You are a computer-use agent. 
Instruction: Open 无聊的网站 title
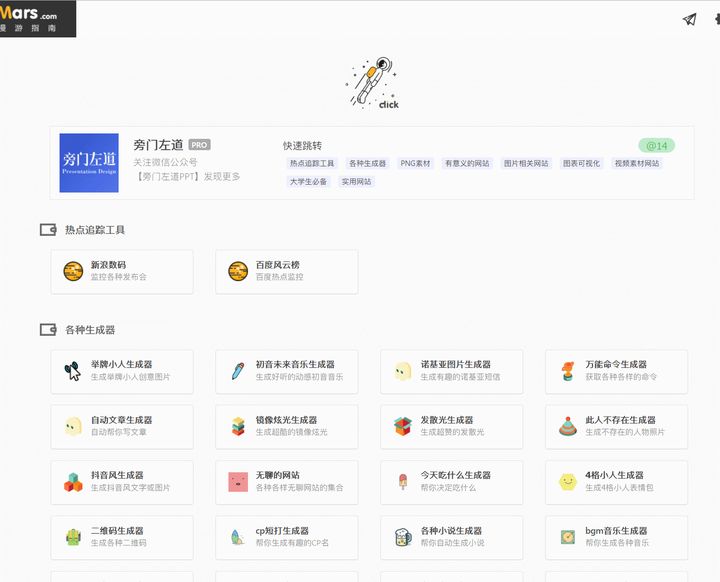pyautogui.click(x=277, y=475)
